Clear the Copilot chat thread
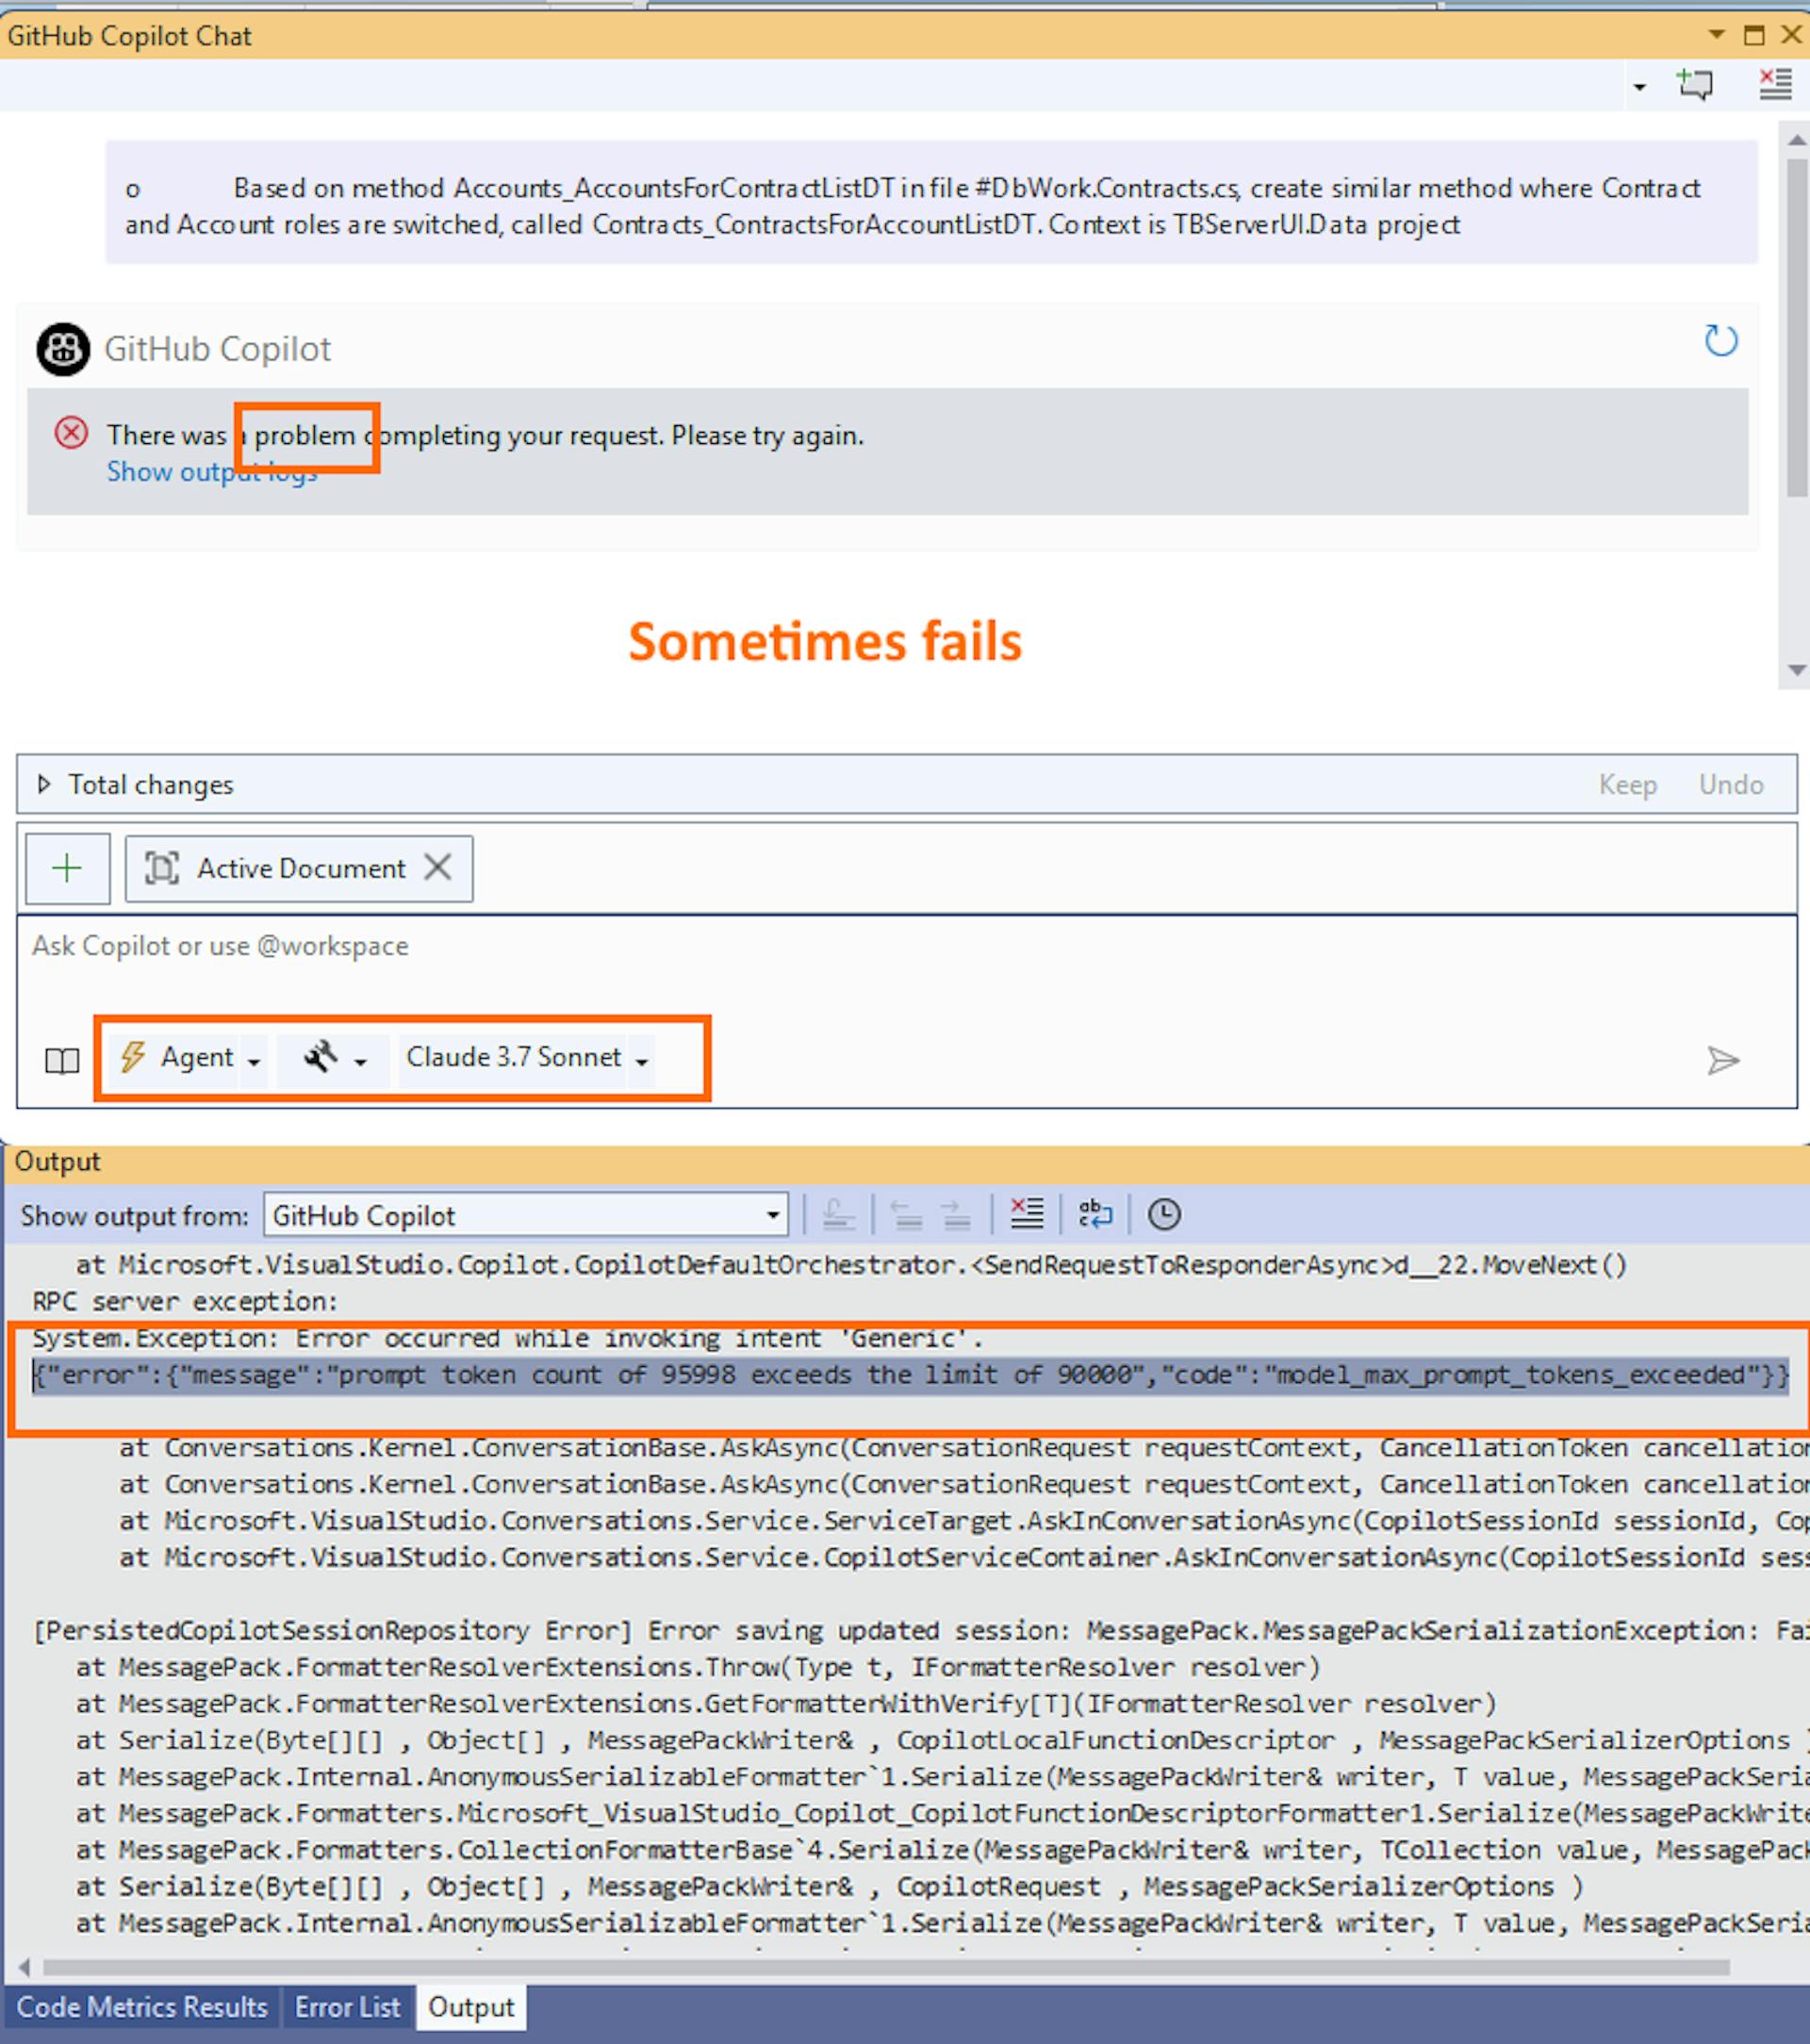Screen dimensions: 1810x2044 pyautogui.click(x=1775, y=85)
